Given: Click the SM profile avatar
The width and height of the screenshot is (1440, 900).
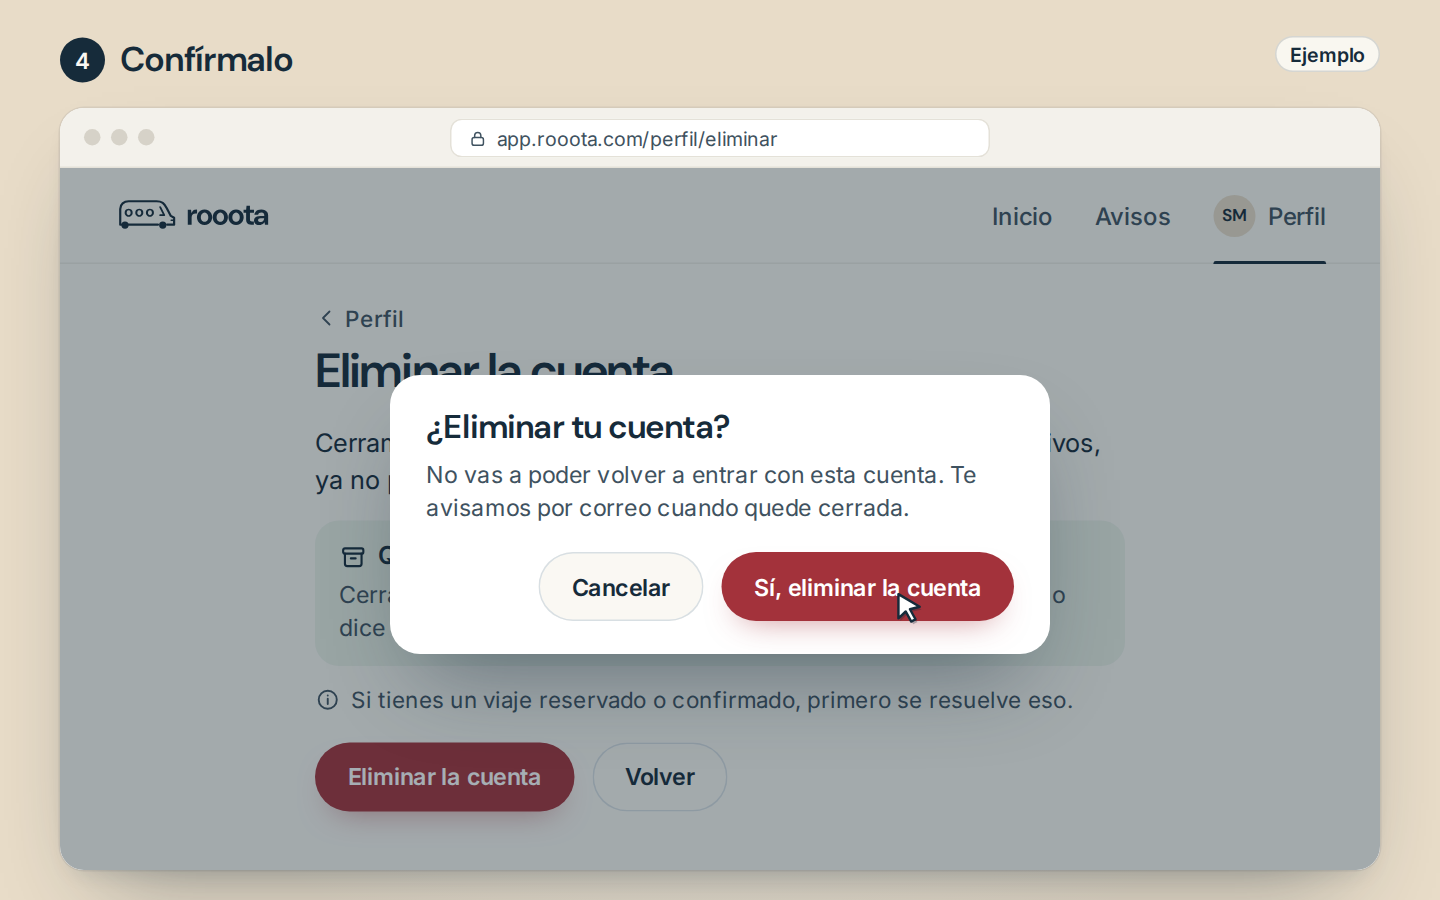Looking at the screenshot, I should 1234,216.
